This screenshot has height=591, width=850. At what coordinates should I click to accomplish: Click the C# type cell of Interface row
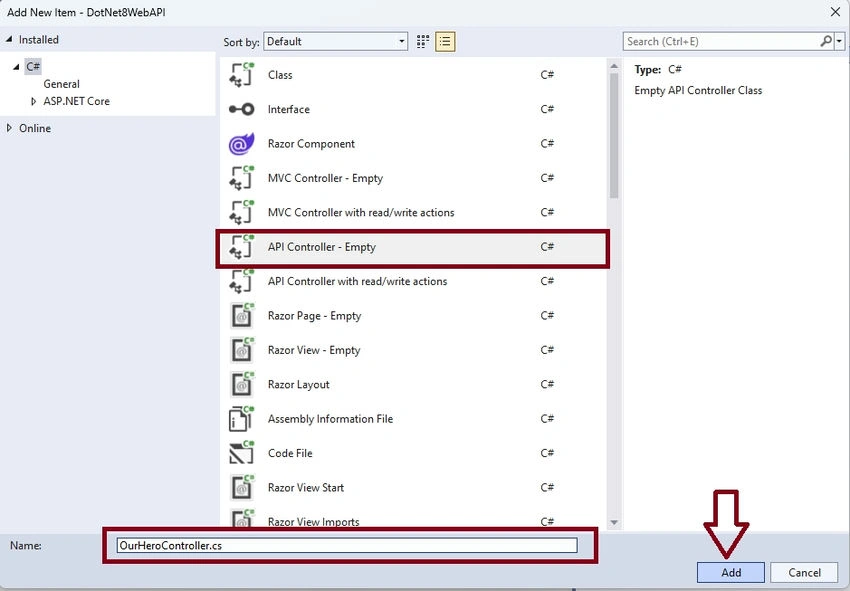(x=547, y=109)
